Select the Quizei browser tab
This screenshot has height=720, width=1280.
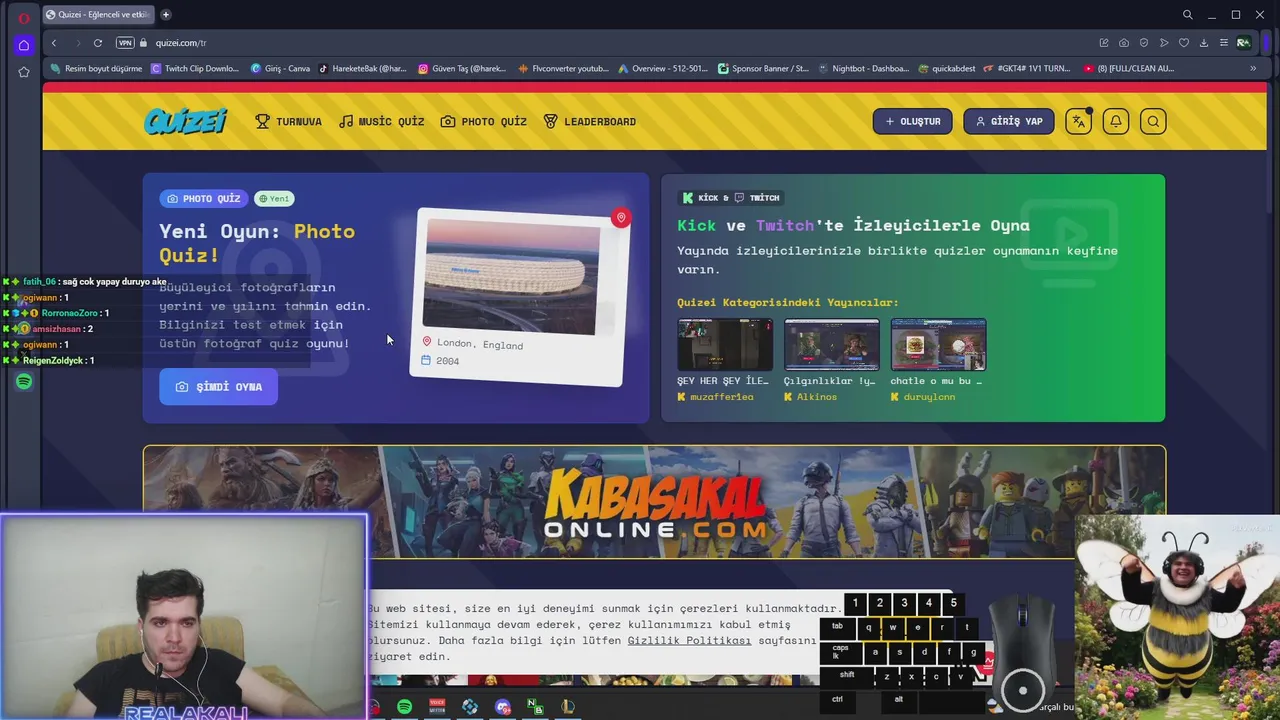[97, 14]
